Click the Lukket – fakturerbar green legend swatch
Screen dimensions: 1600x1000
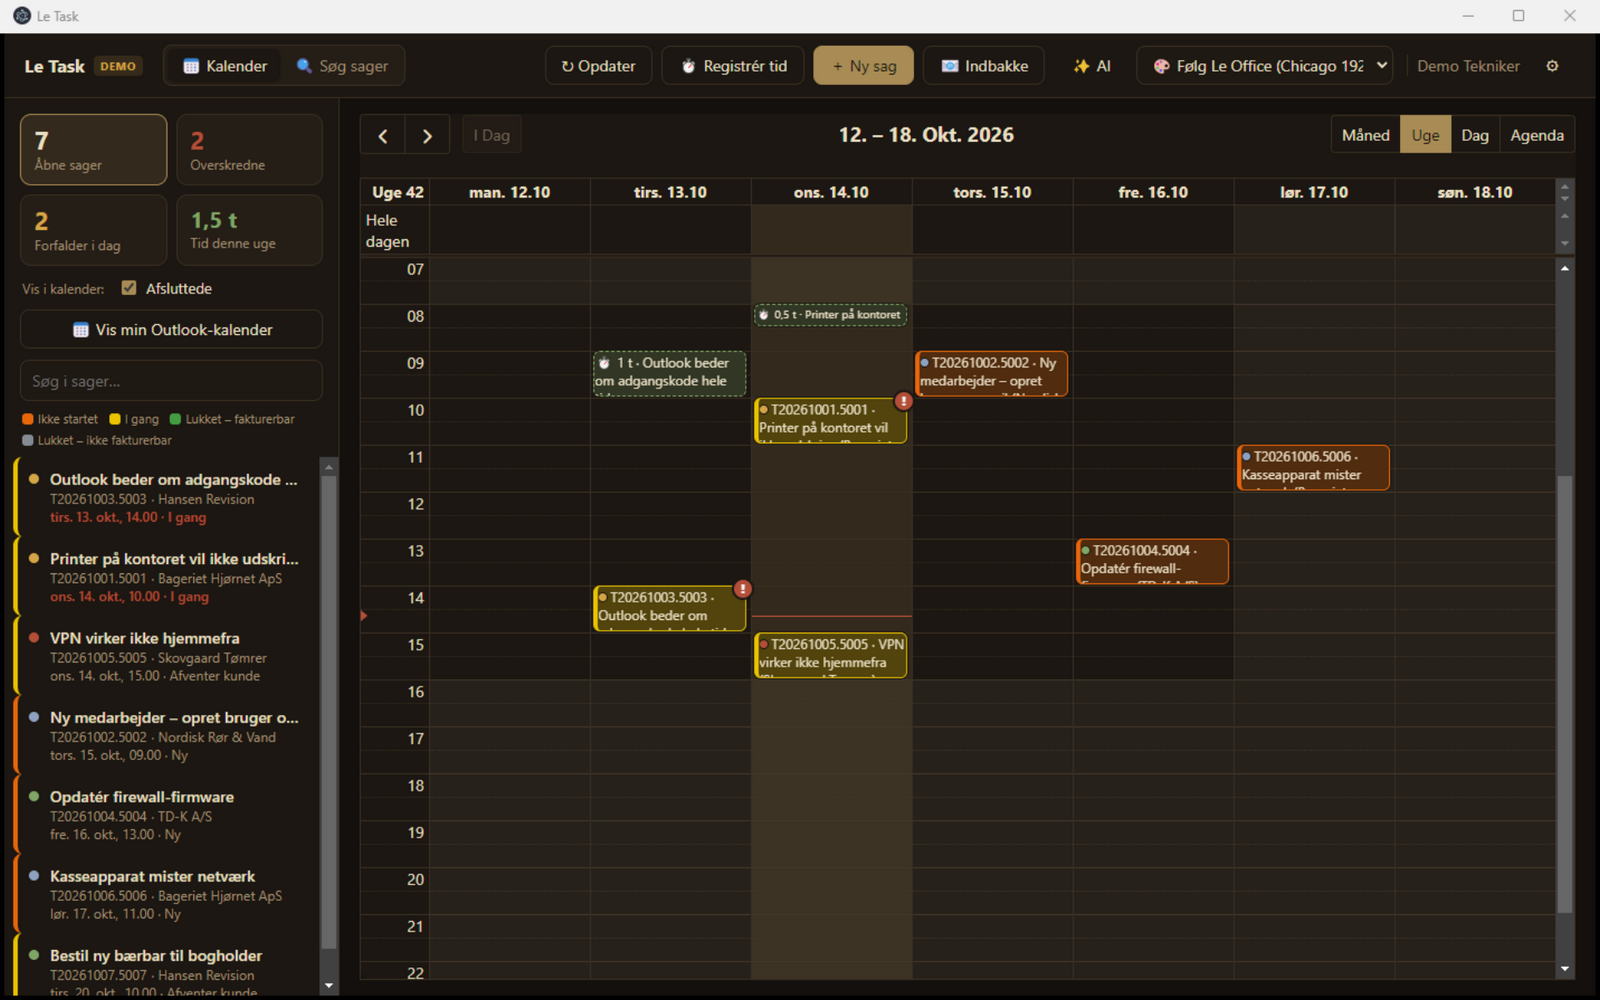tap(176, 419)
